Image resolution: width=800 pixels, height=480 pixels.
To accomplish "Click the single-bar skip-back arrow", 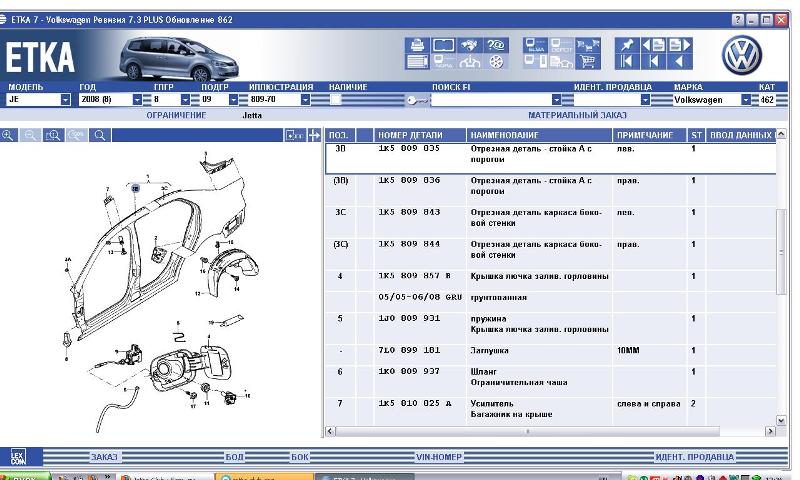I will point(653,62).
